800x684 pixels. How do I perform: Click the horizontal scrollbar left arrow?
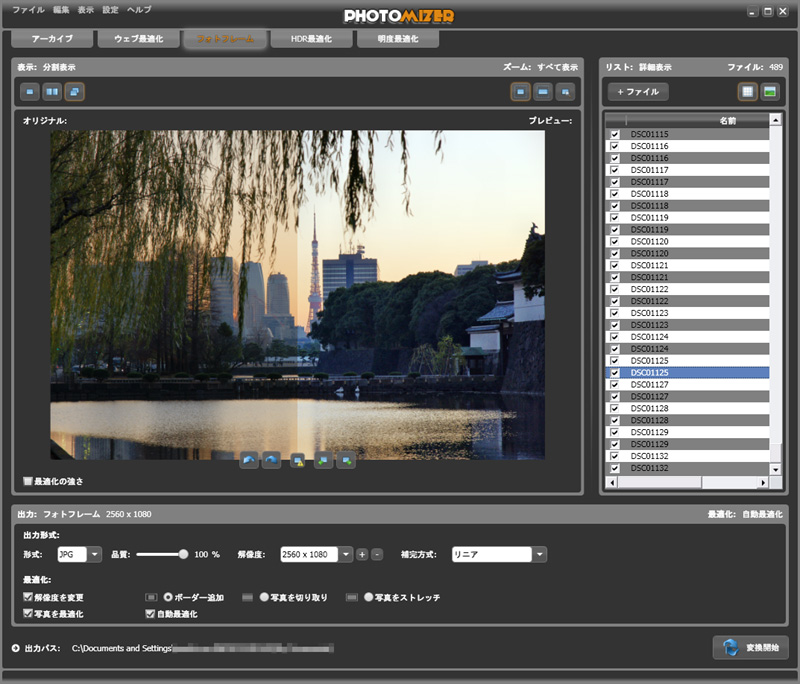[612, 482]
